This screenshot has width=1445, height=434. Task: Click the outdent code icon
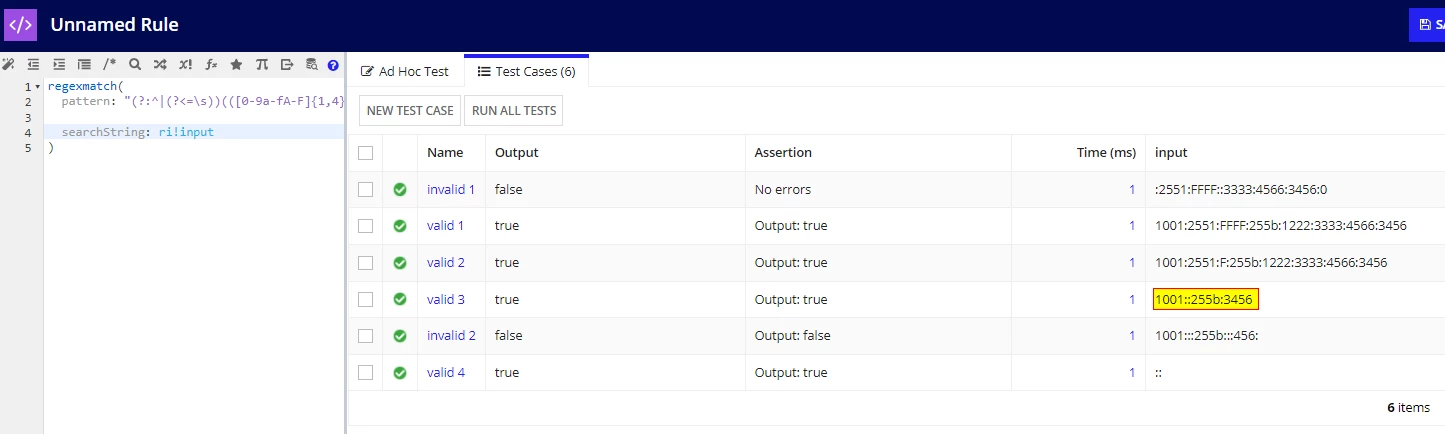tap(34, 64)
